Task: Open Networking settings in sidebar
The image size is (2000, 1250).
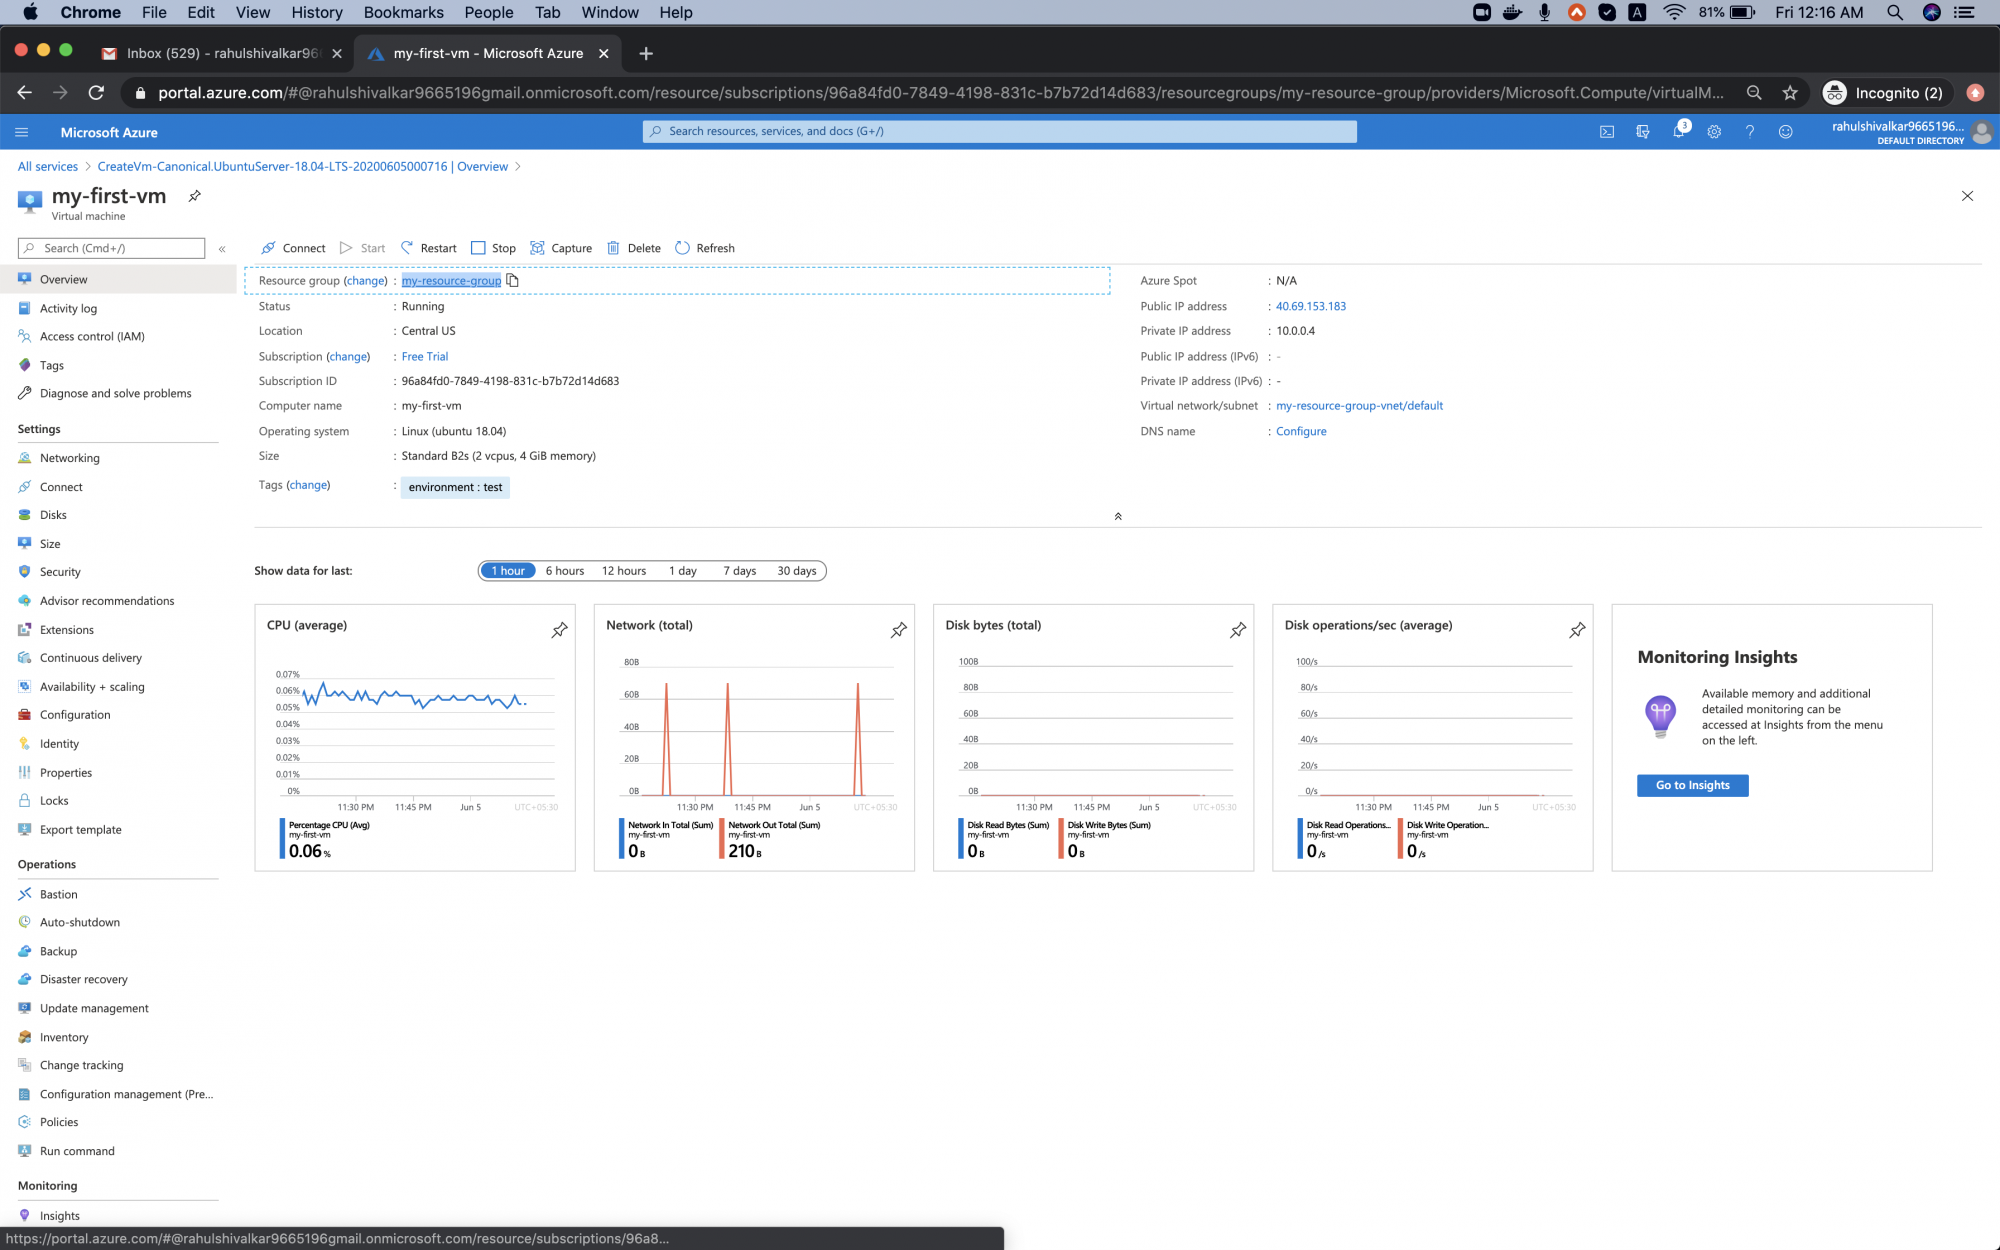Action: [70, 458]
